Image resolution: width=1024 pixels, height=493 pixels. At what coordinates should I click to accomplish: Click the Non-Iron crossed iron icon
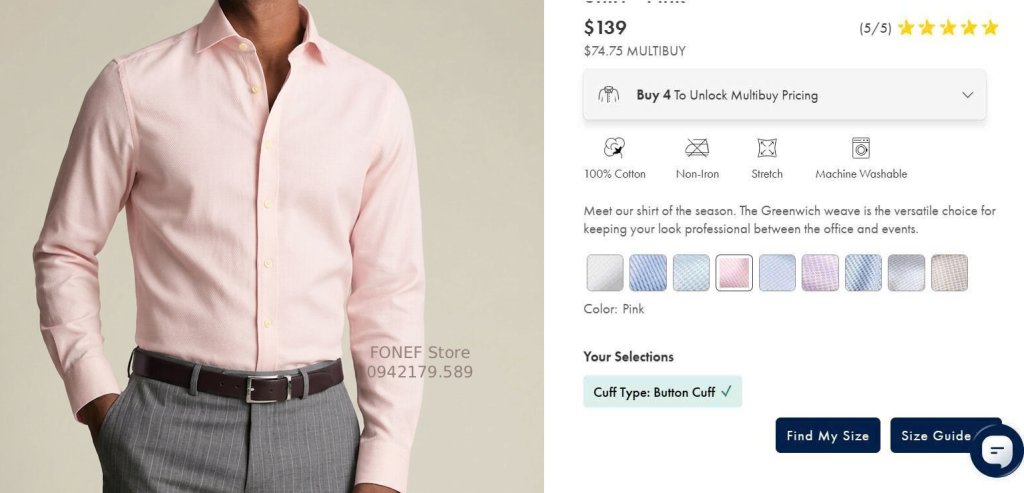coord(697,148)
